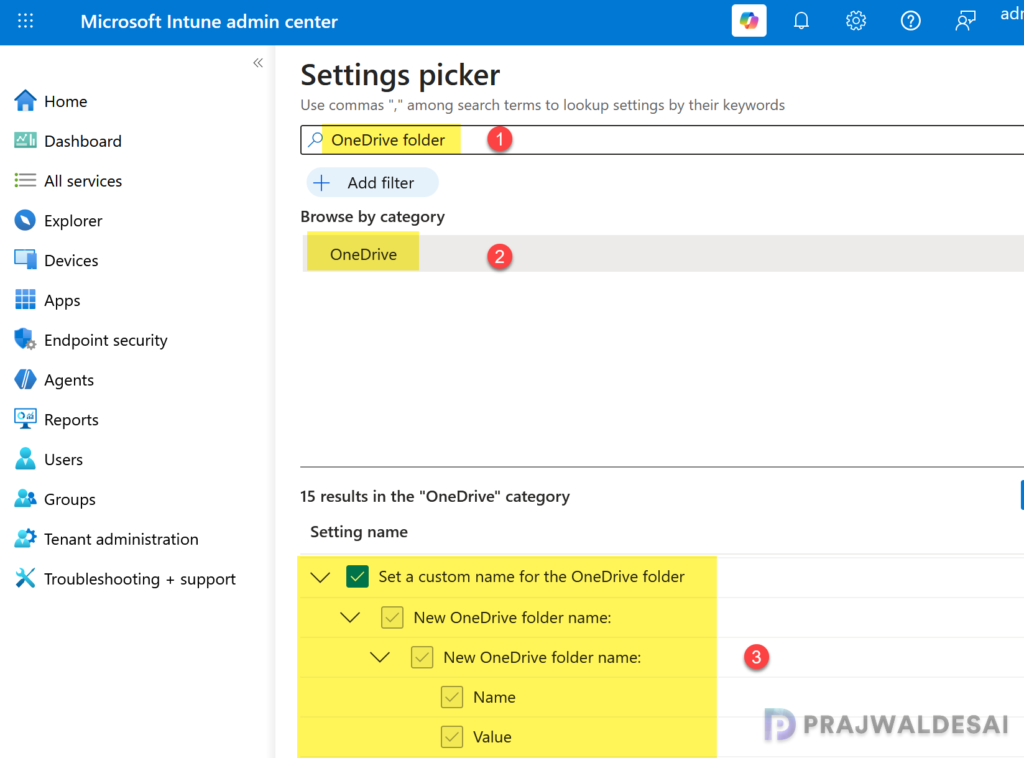1024x758 pixels.
Task: Click the Add filter button
Action: click(372, 183)
